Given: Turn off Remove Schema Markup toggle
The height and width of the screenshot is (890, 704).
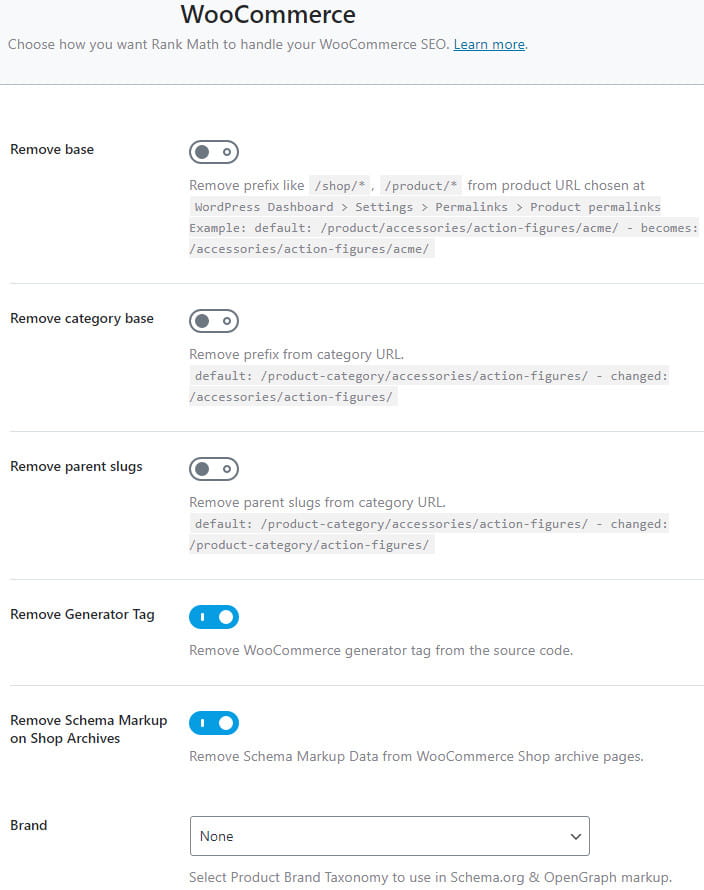Looking at the screenshot, I should click(214, 722).
